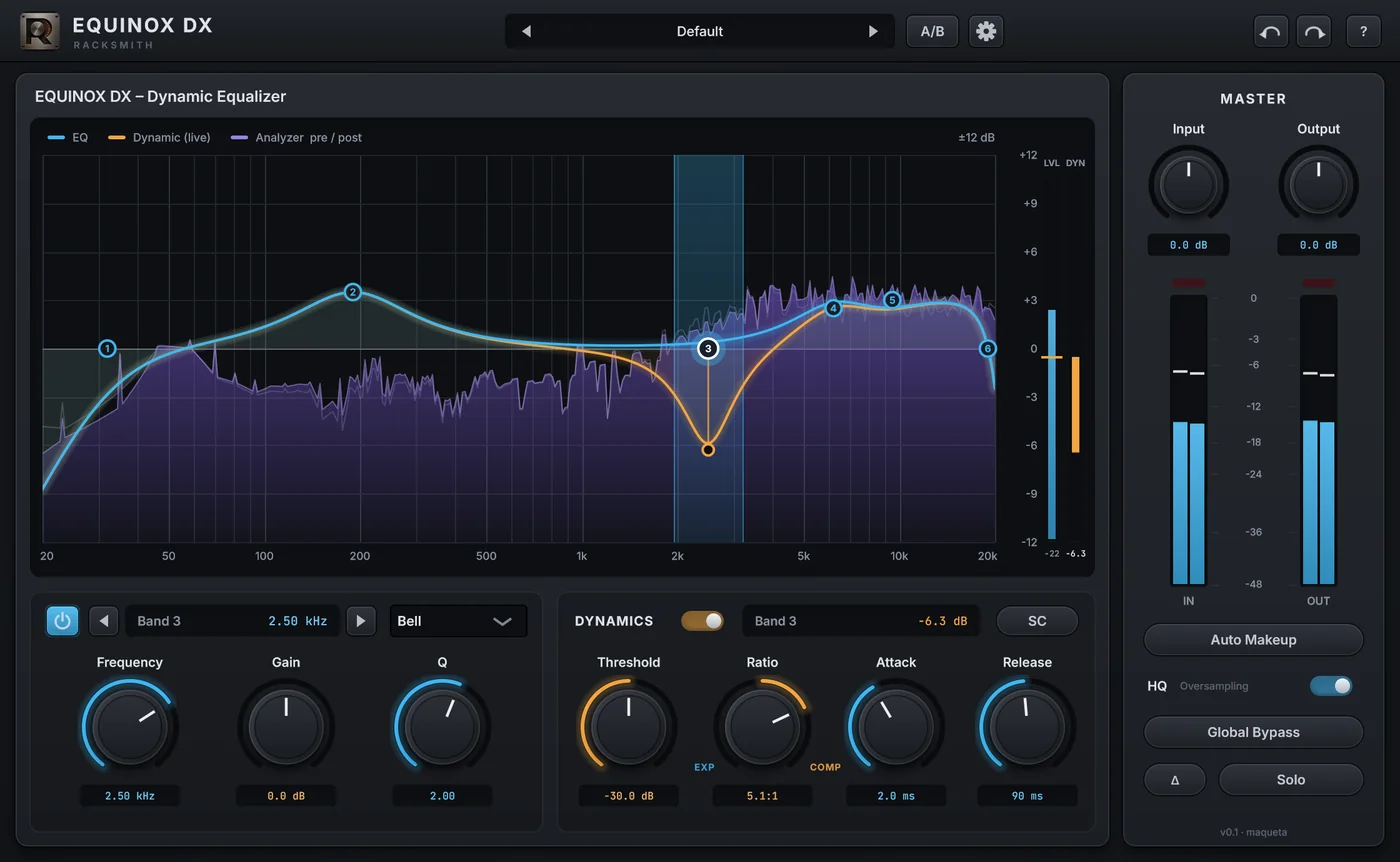
Task: Open help with the question mark icon
Action: (1363, 32)
